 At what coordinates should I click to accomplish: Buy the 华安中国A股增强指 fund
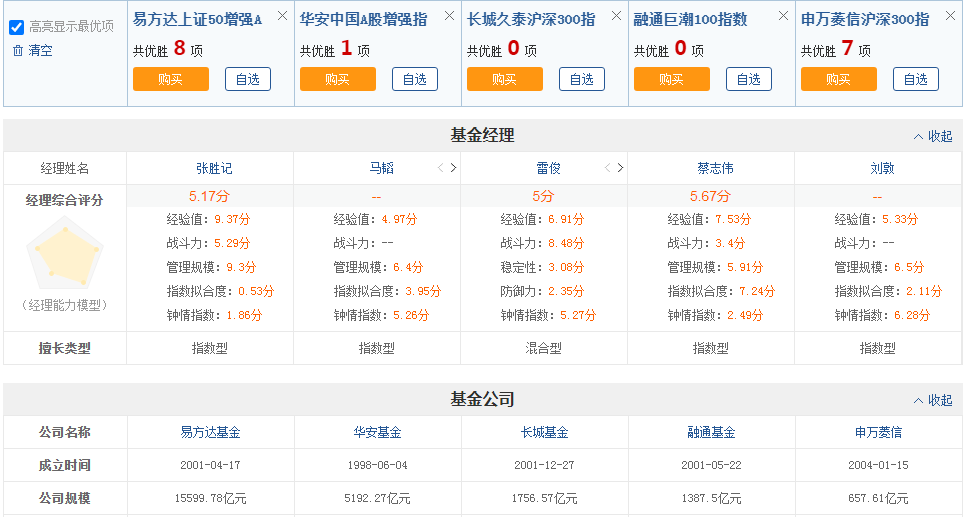(338, 79)
